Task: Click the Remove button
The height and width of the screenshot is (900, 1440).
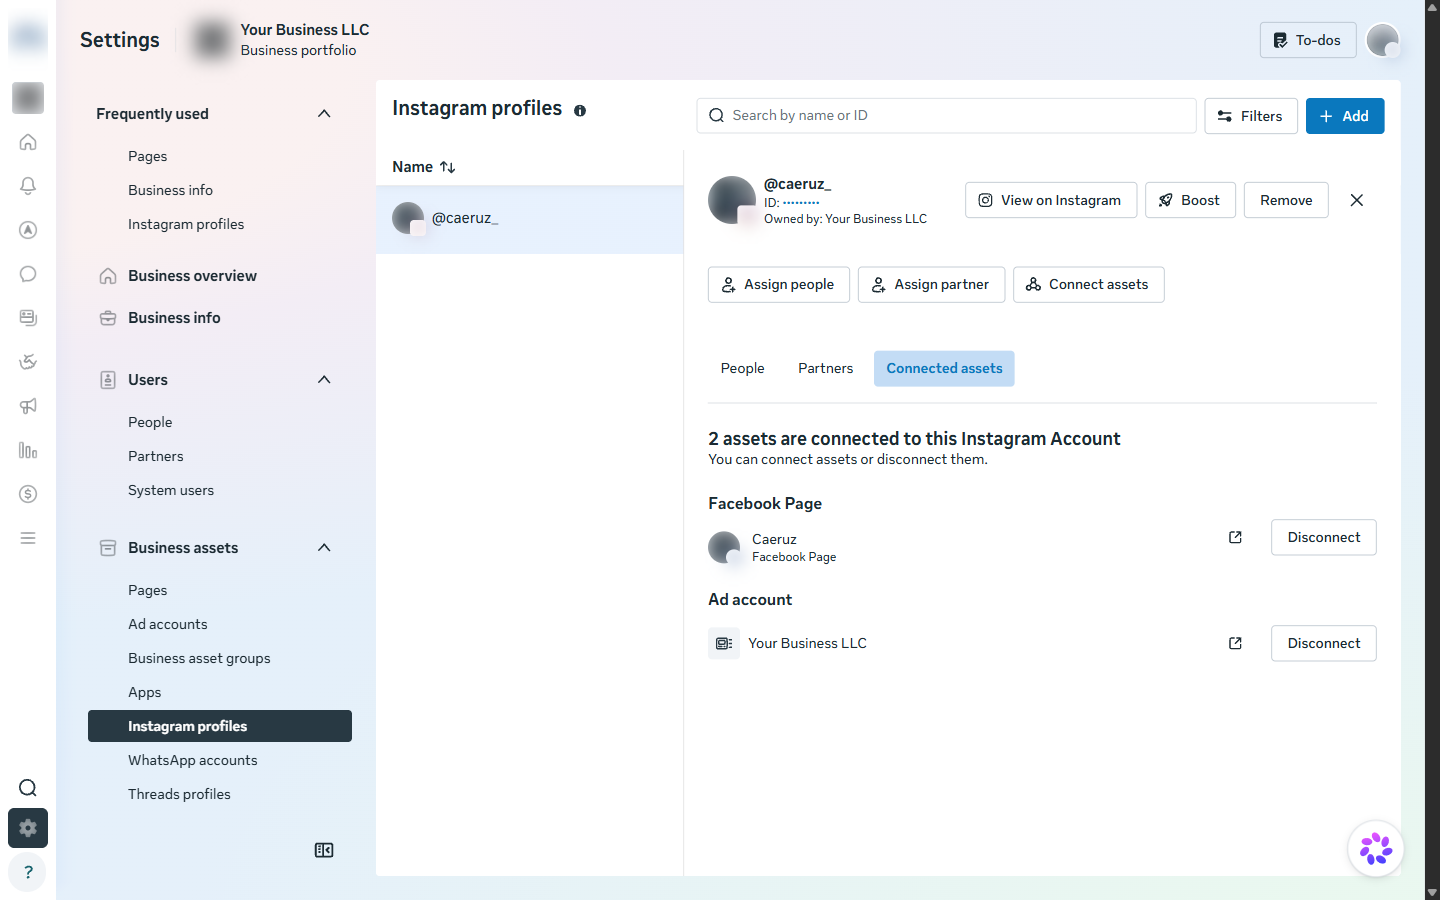Action: click(1286, 200)
